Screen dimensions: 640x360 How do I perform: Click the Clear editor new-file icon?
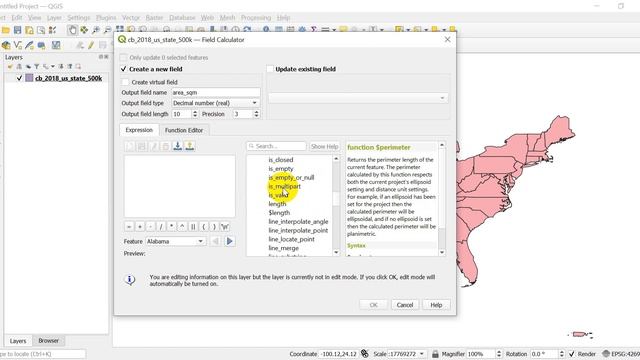[130, 146]
